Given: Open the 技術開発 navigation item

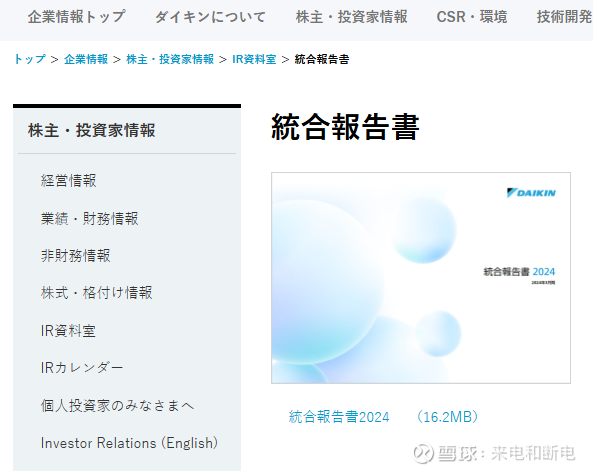Looking at the screenshot, I should pos(564,17).
